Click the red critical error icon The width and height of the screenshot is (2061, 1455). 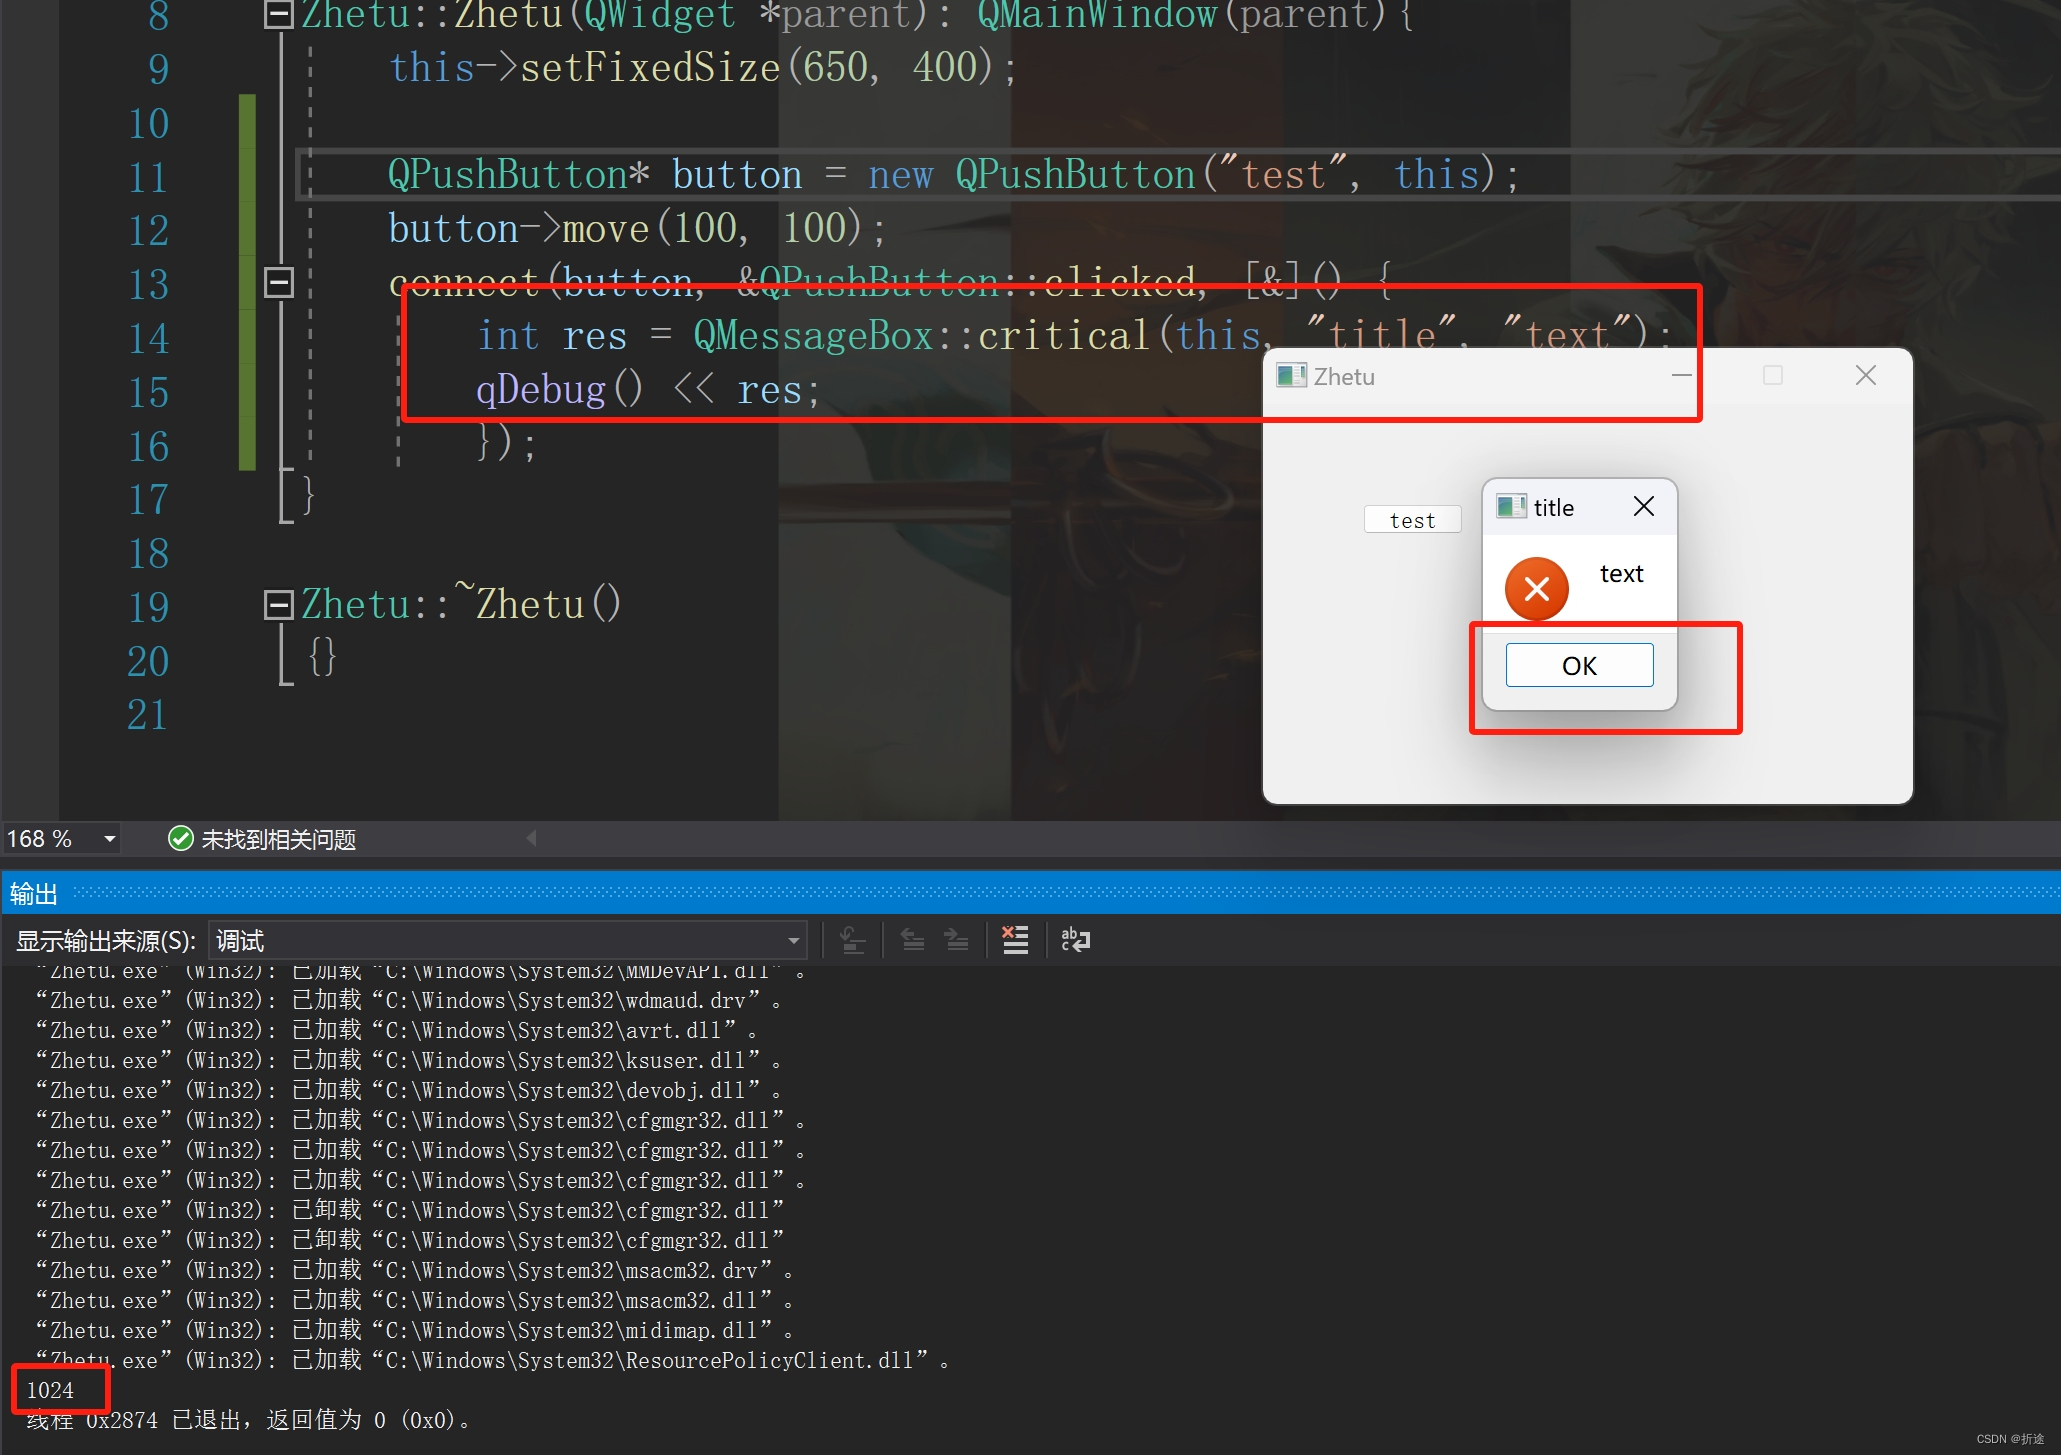point(1536,589)
